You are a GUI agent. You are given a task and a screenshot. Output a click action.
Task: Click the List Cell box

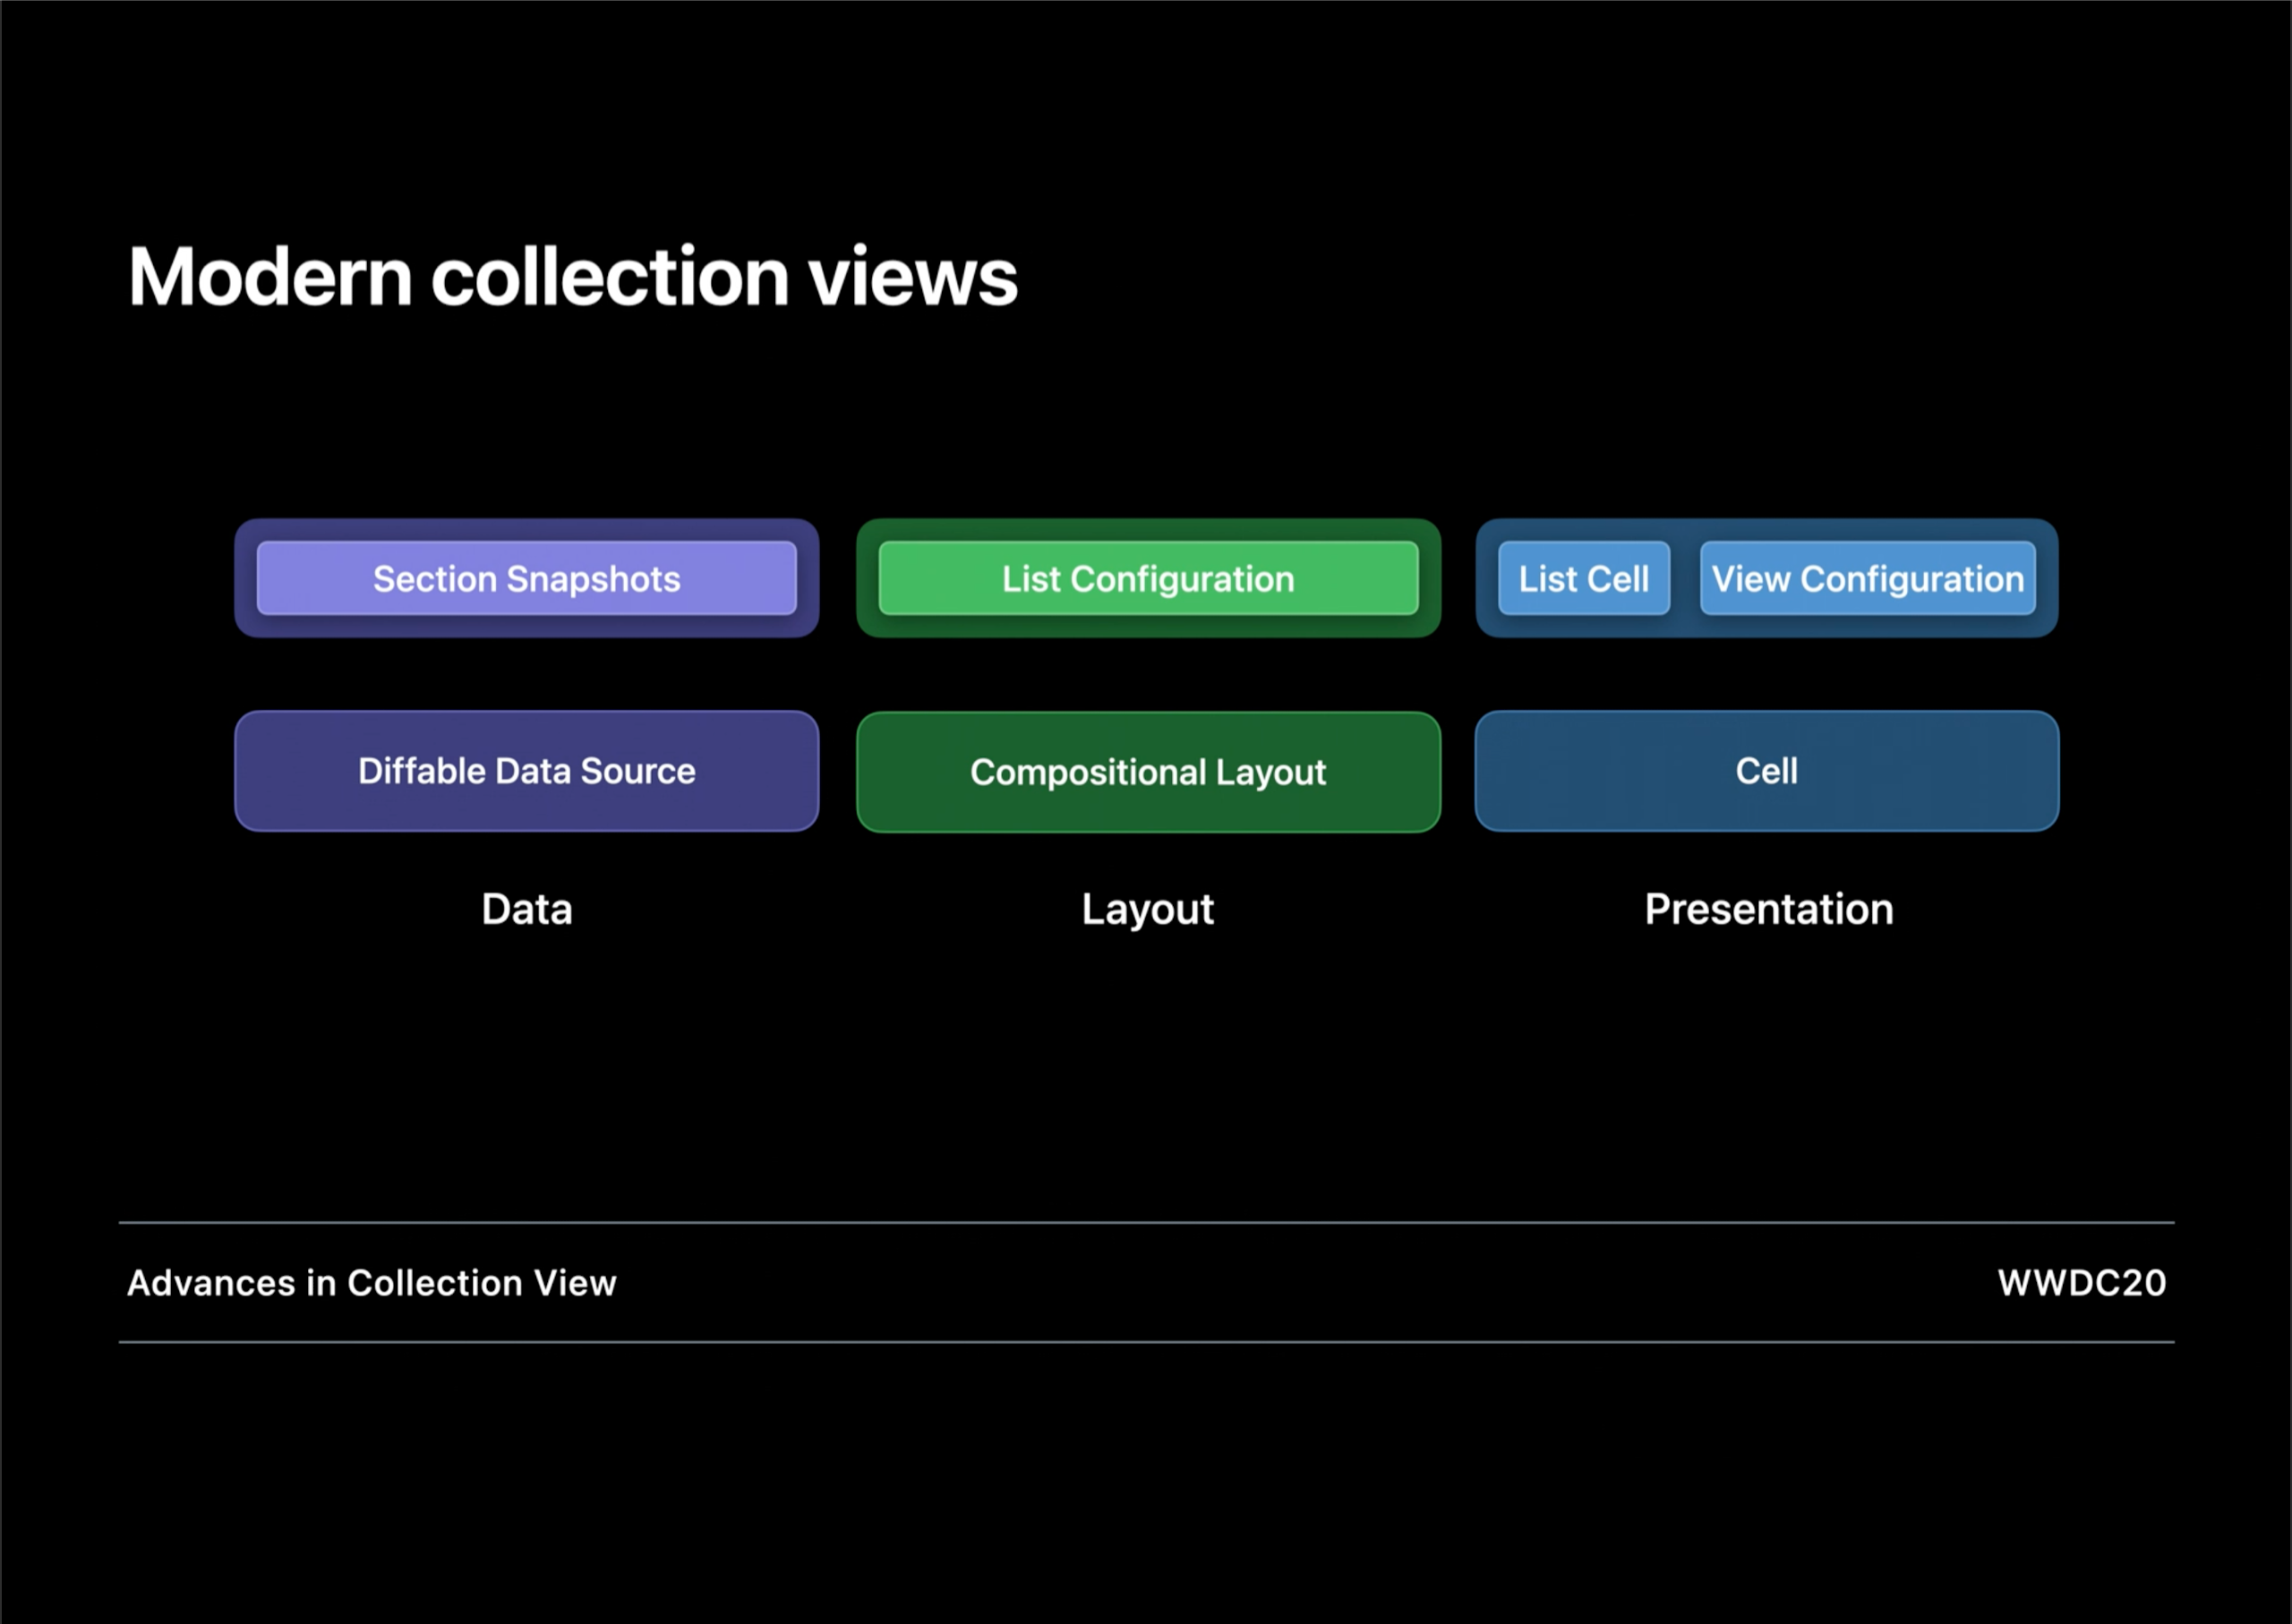point(1583,578)
